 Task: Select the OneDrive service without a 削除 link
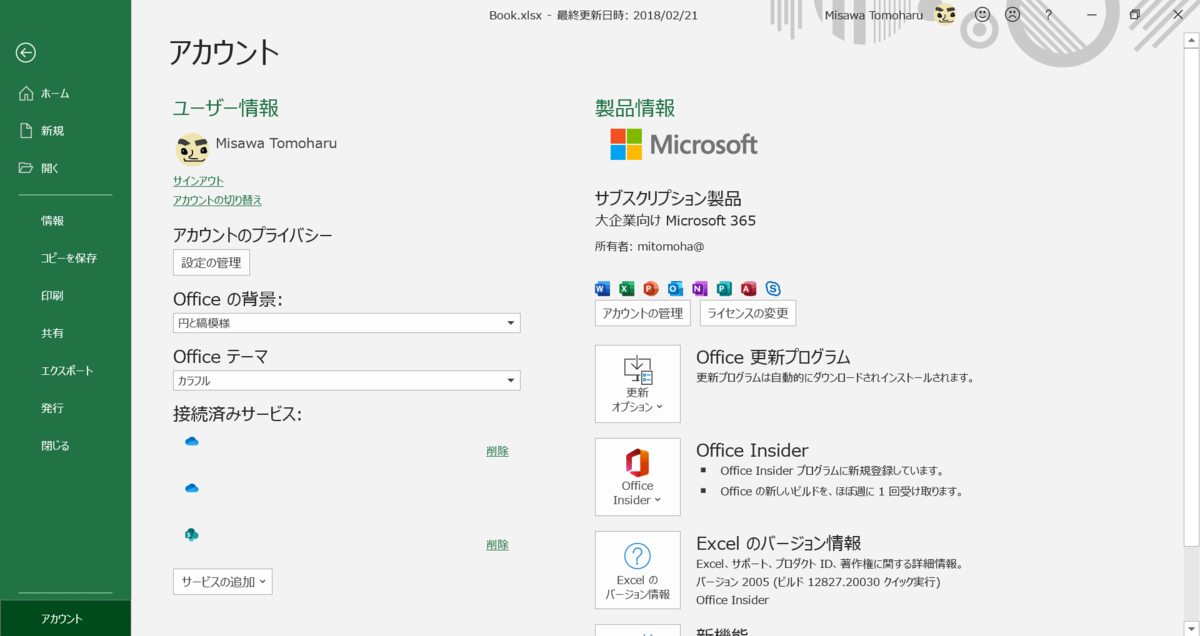click(x=192, y=488)
